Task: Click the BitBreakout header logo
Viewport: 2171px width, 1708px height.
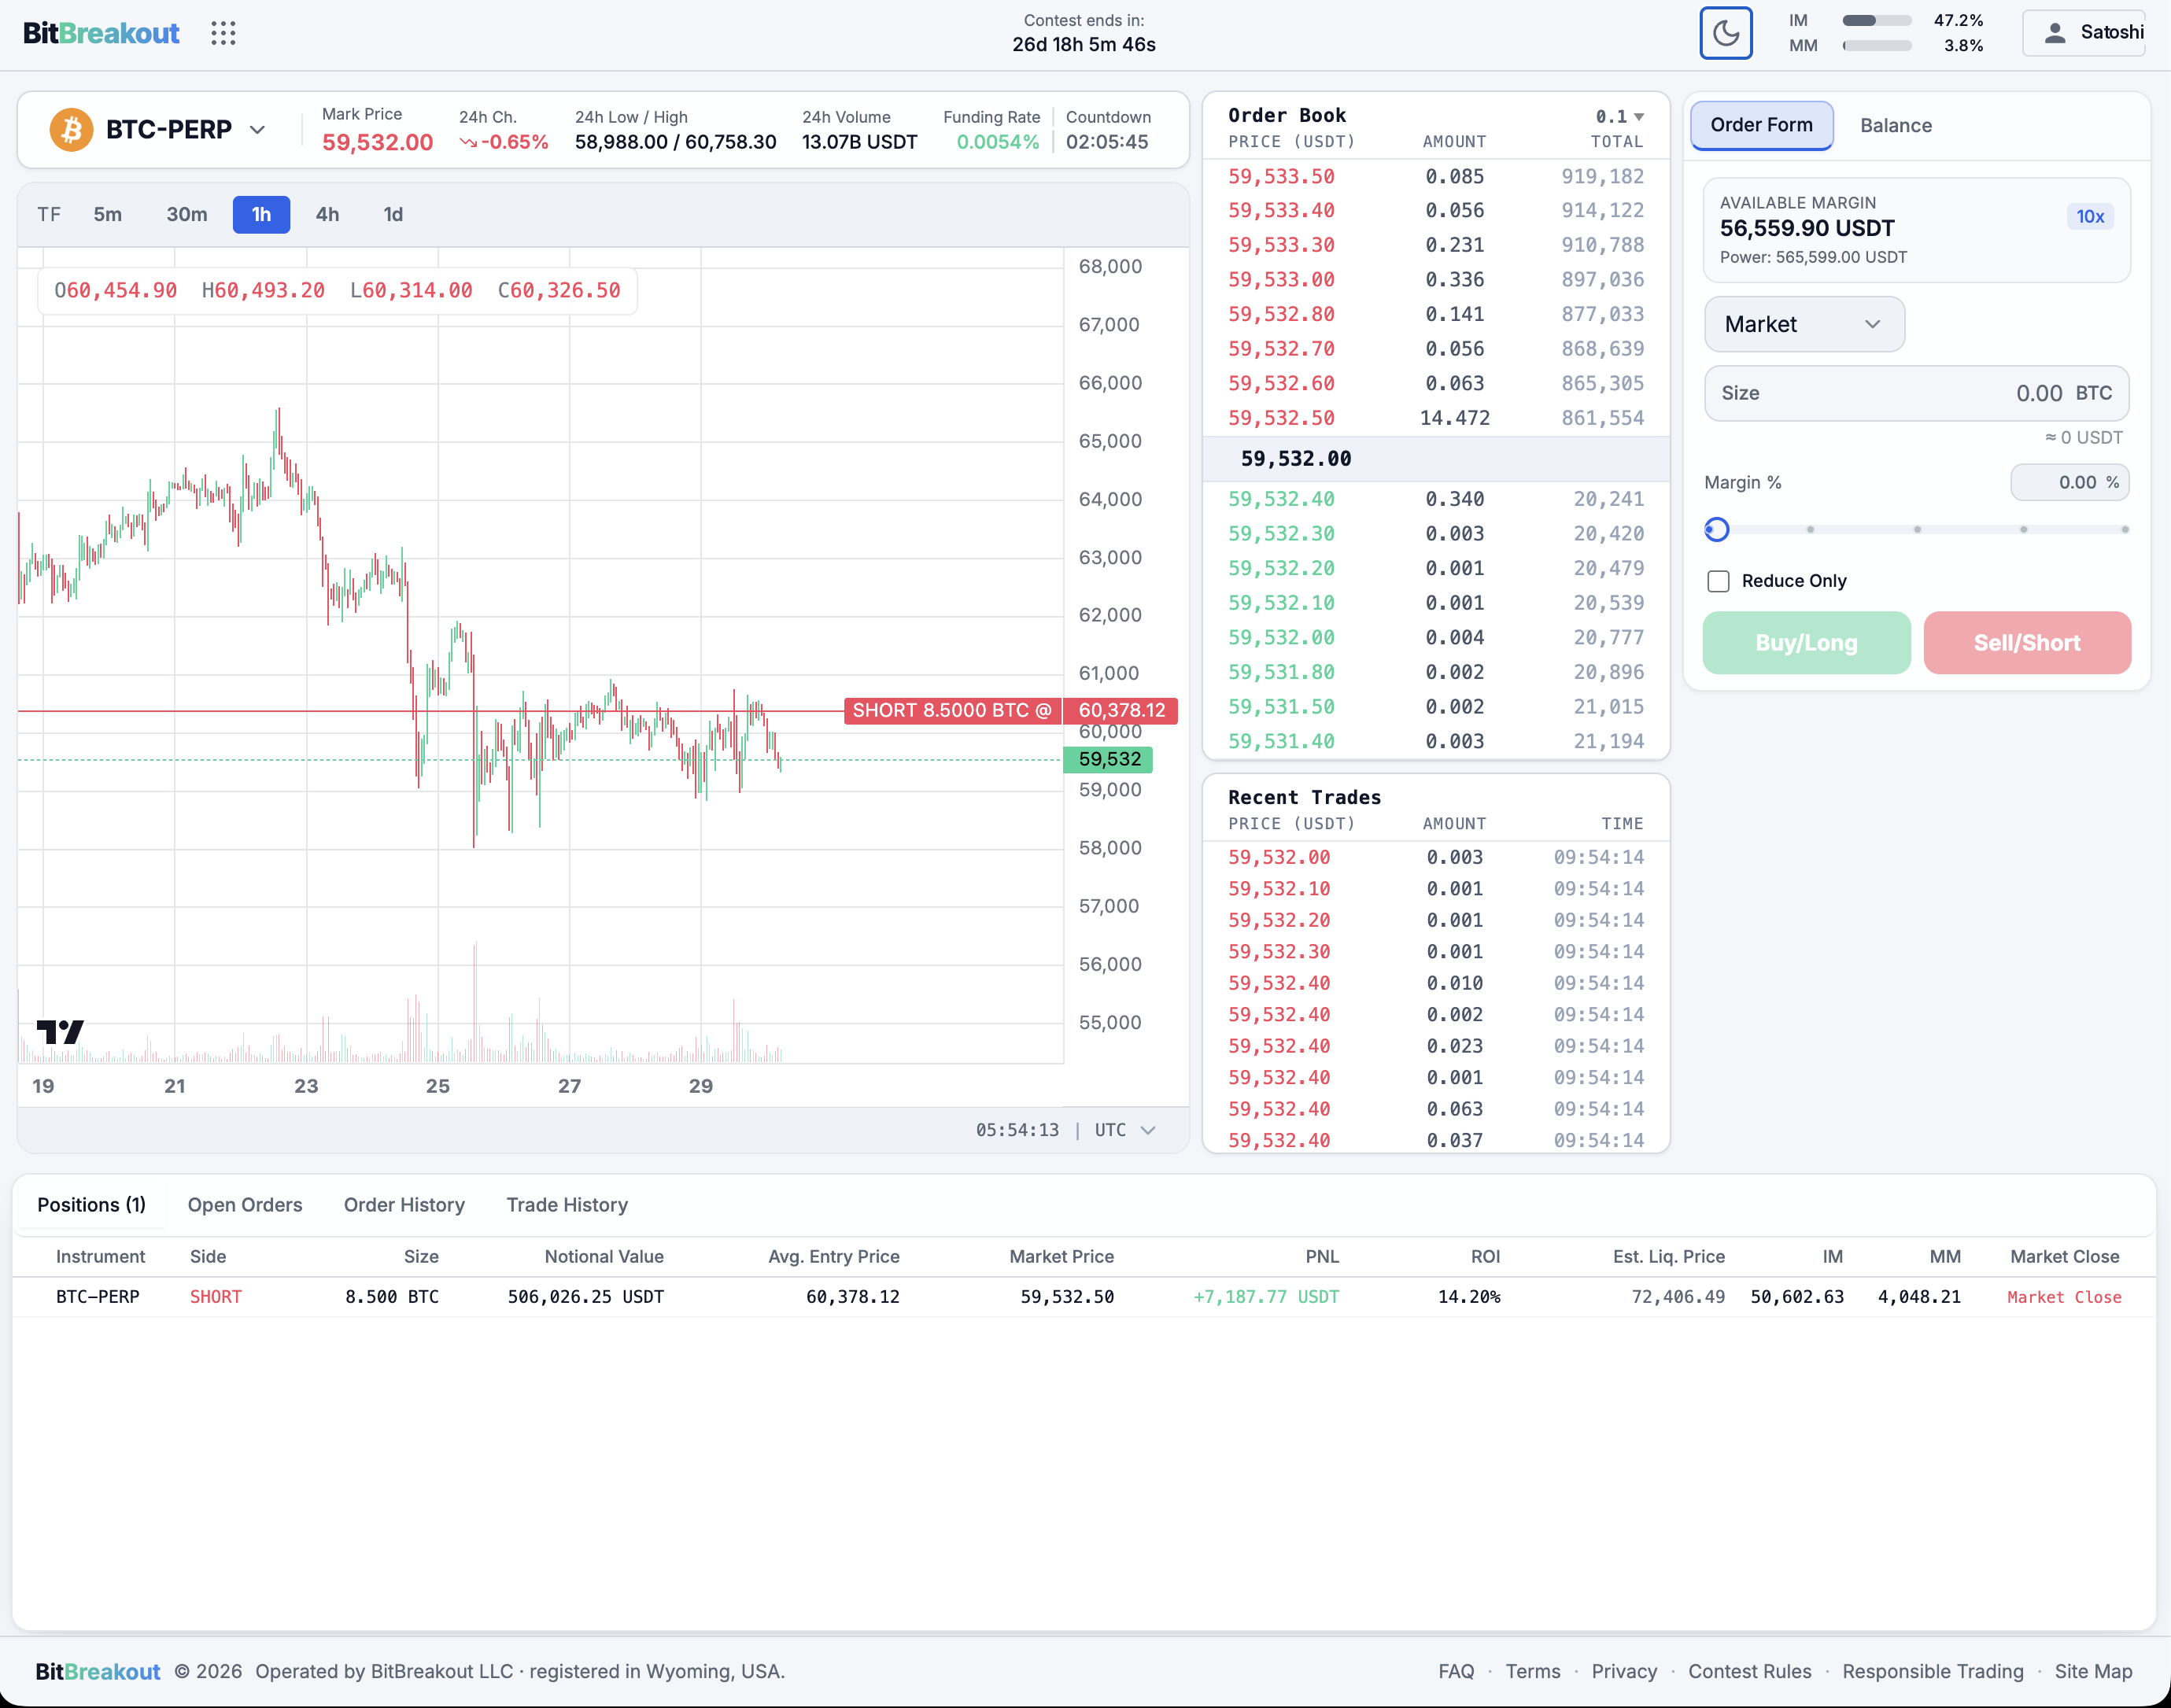Action: pyautogui.click(x=101, y=33)
